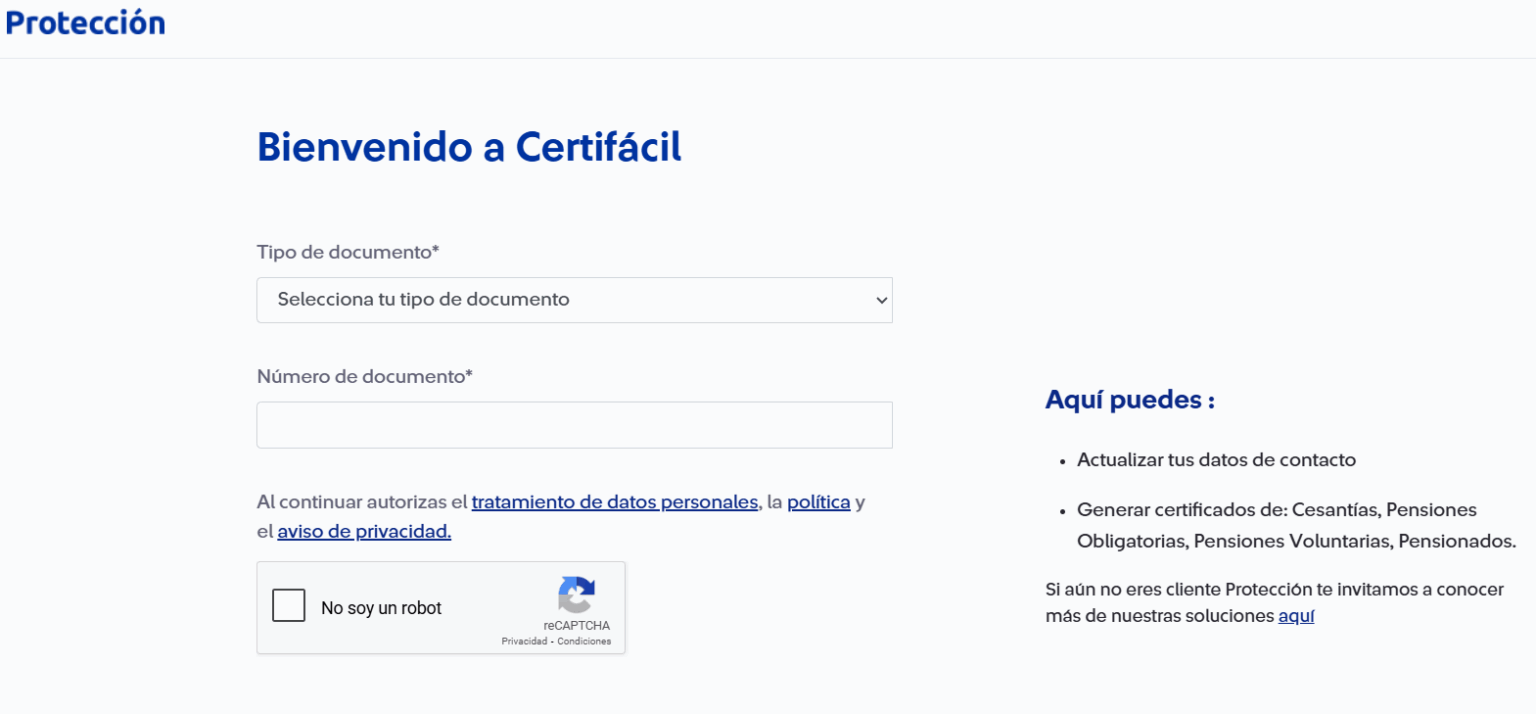1536x714 pixels.
Task: Expand the document type selector chevron
Action: 878,299
